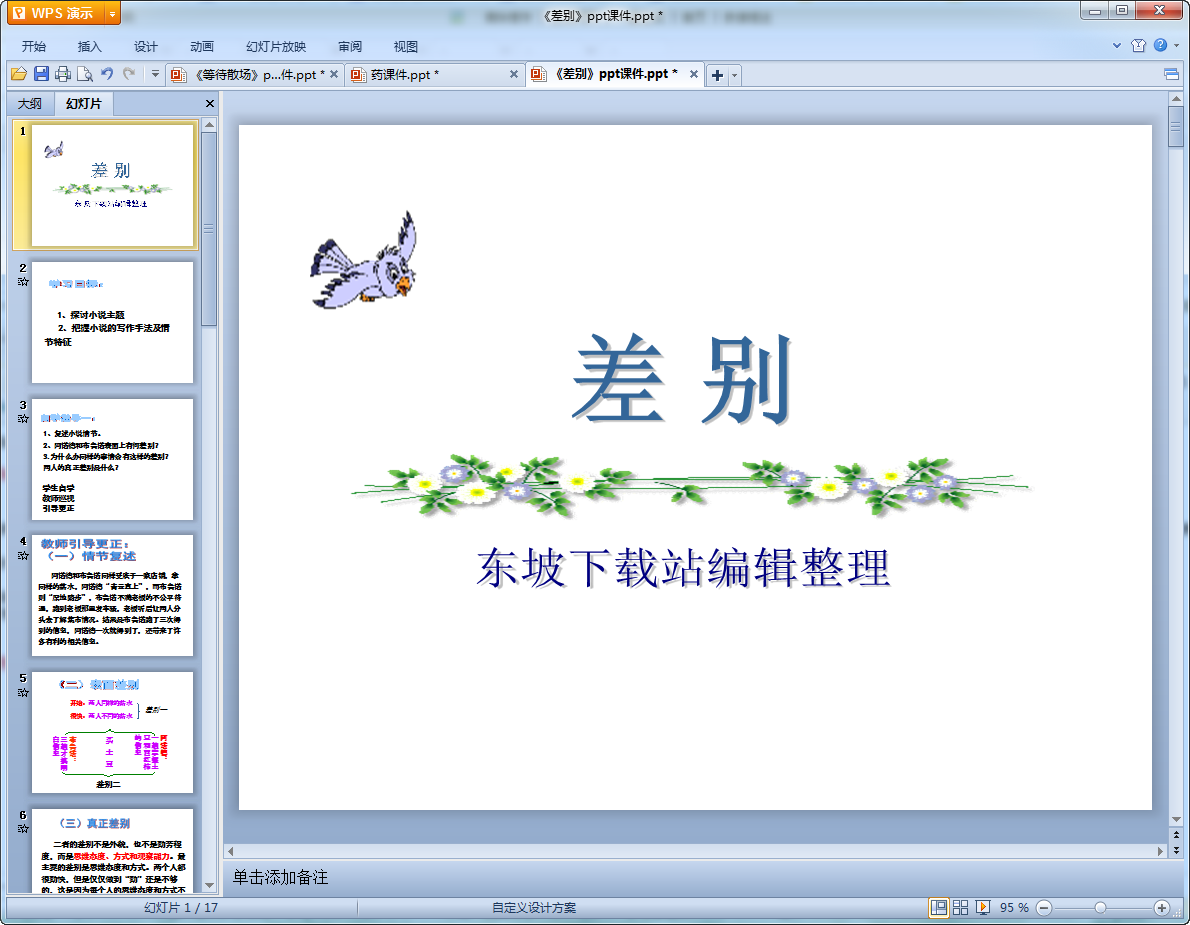Click the Save icon in quick toolbar
Image resolution: width=1190 pixels, height=925 pixels.
[41, 74]
